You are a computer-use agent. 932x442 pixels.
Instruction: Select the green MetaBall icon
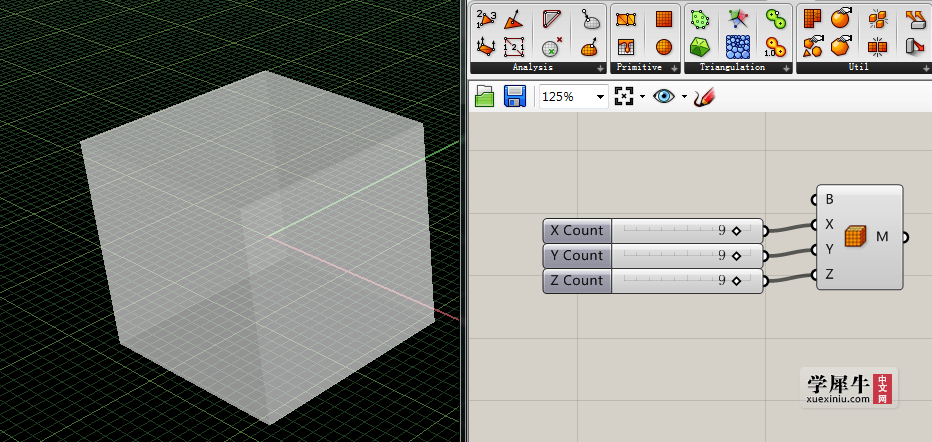776,20
